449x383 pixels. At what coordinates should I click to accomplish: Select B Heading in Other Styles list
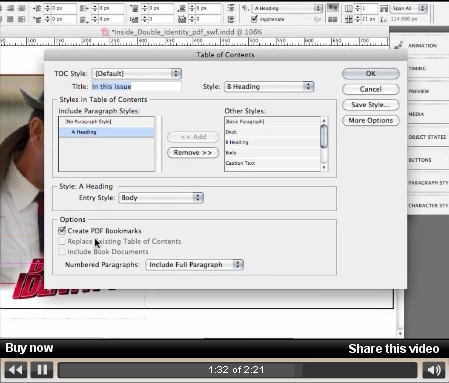272,142
